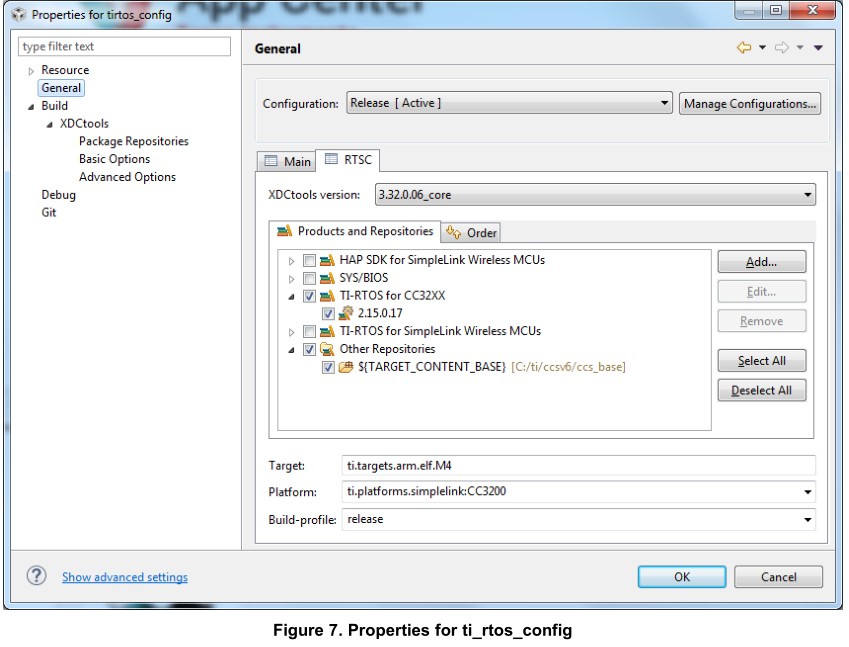
Task: Click the back navigation arrow icon
Action: pyautogui.click(x=744, y=48)
